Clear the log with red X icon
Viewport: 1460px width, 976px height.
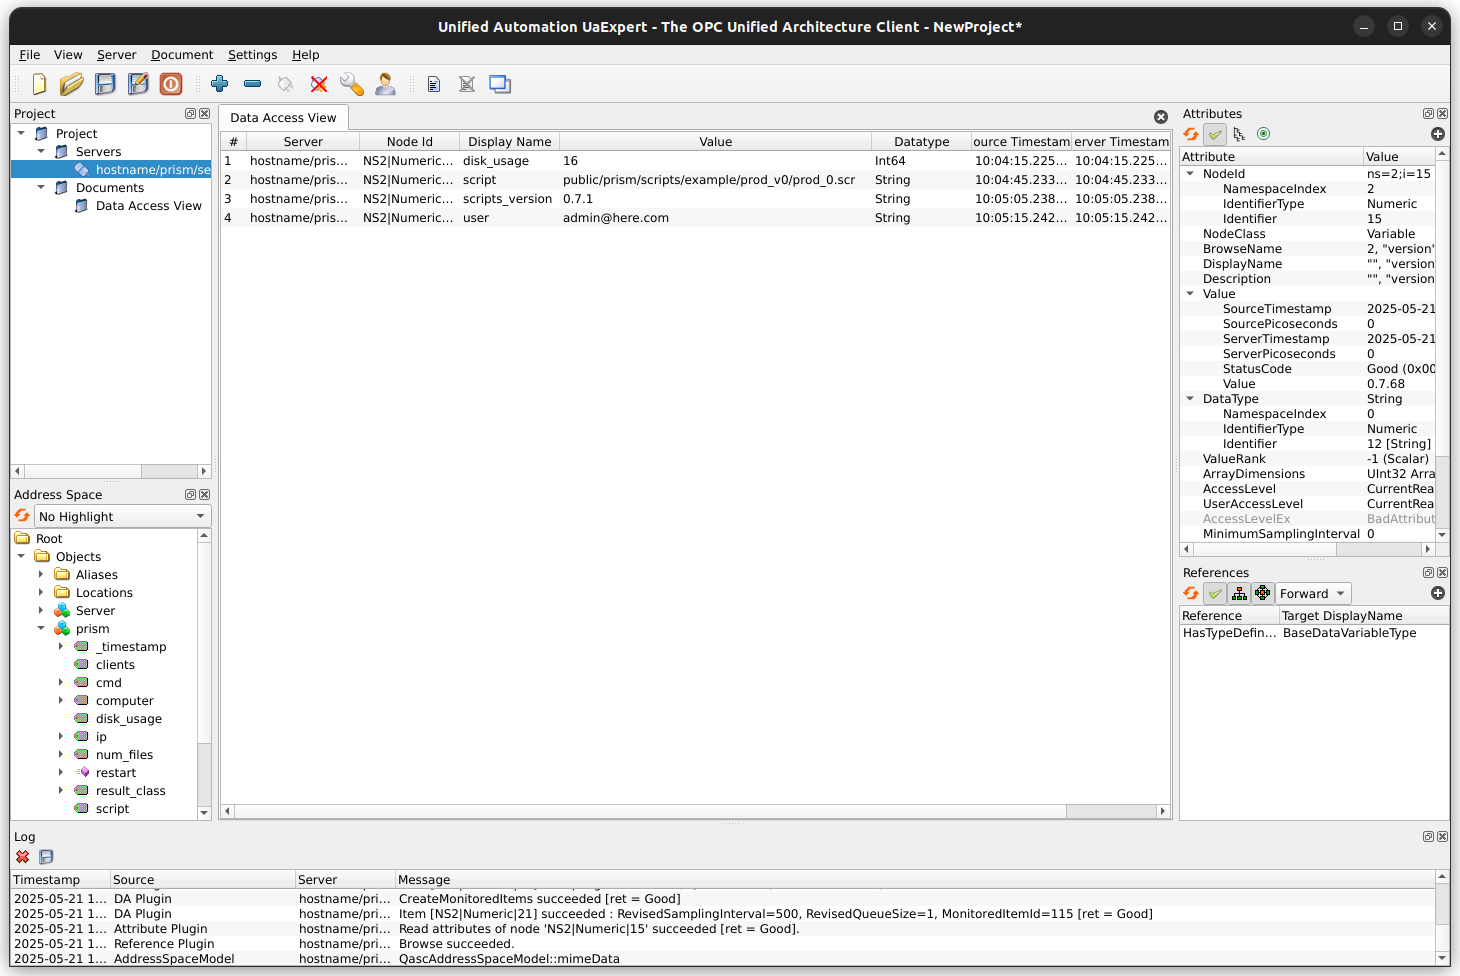23,857
